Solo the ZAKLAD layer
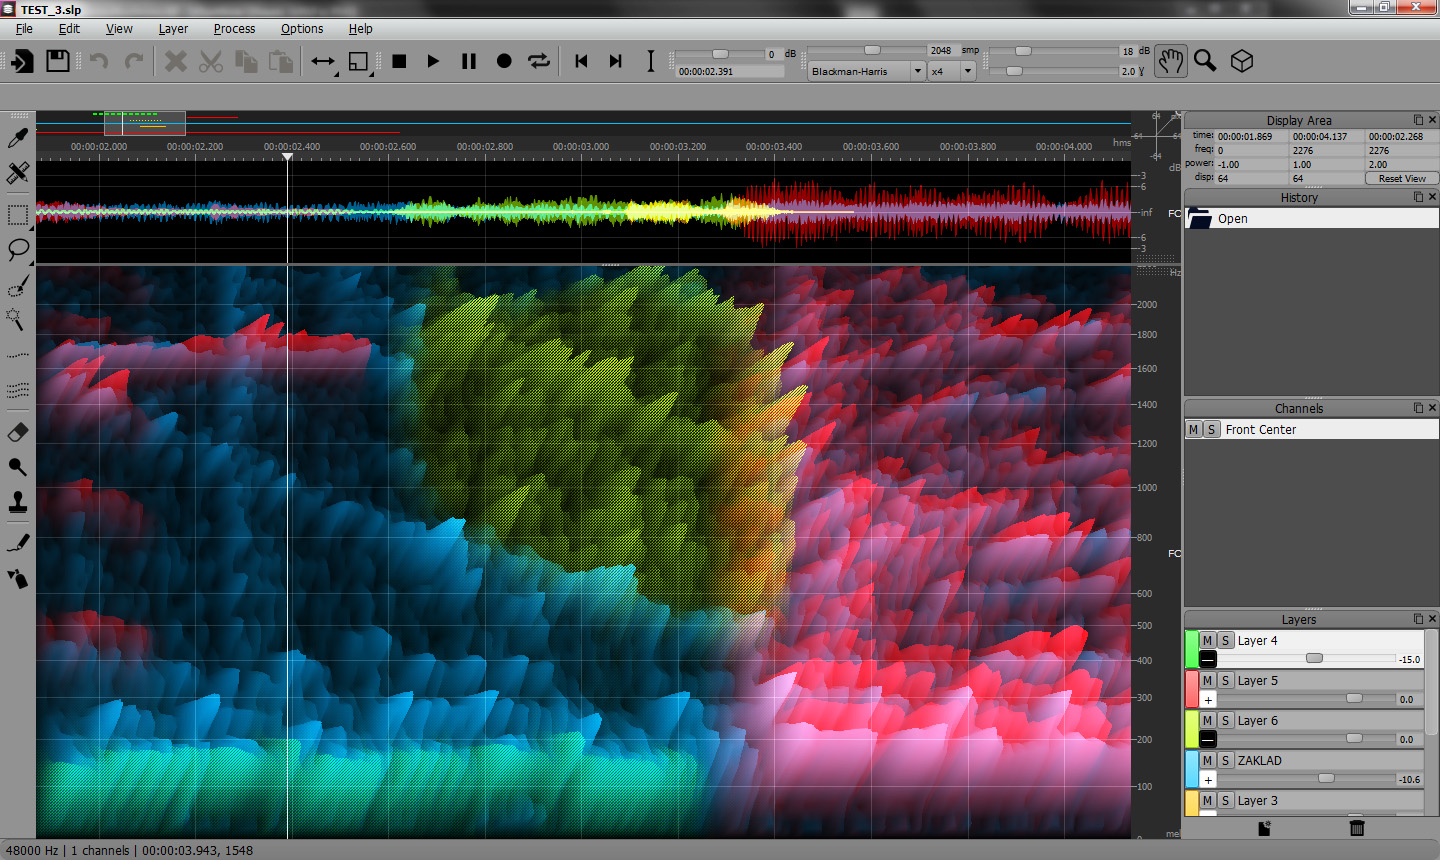Image resolution: width=1440 pixels, height=860 pixels. pyautogui.click(x=1225, y=760)
